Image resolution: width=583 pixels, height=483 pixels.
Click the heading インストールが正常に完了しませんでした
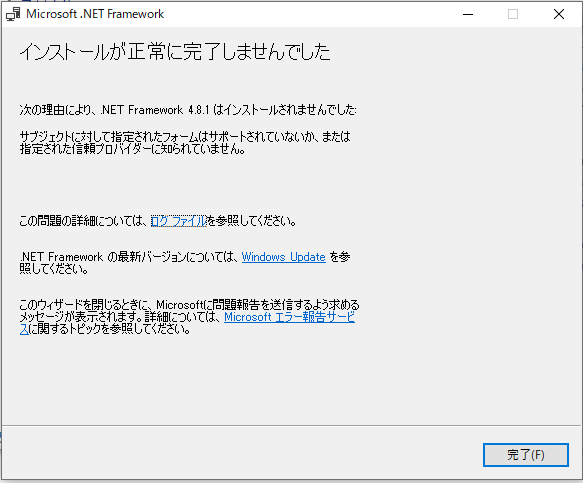pos(175,51)
